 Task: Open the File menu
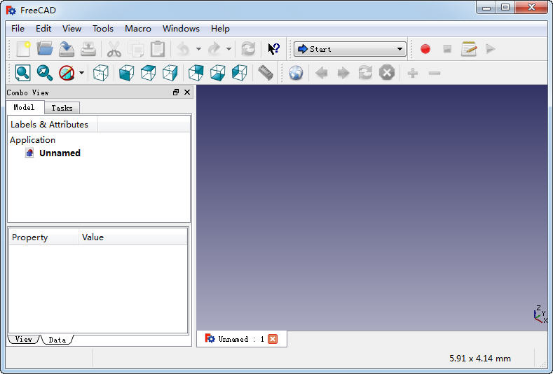pos(18,29)
